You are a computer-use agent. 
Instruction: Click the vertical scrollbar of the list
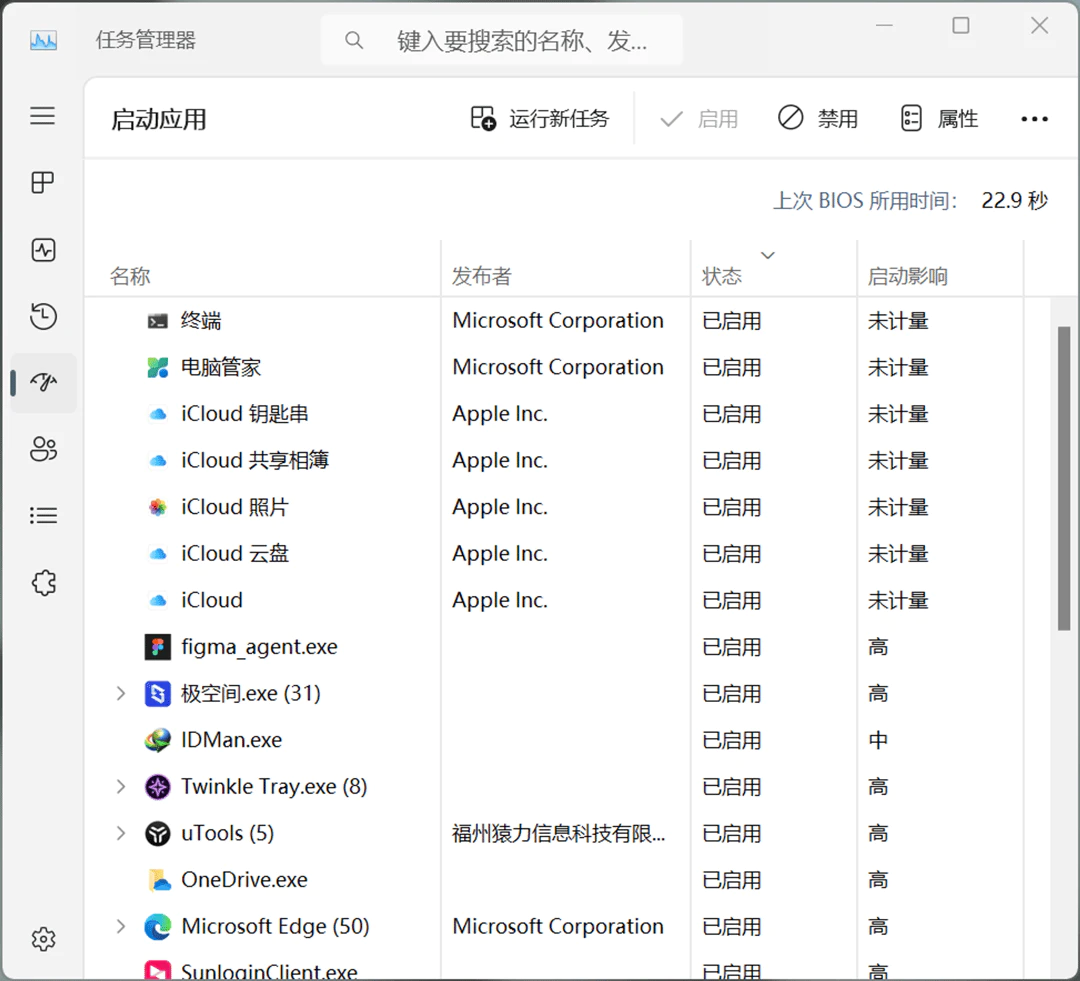pyautogui.click(x=1064, y=477)
